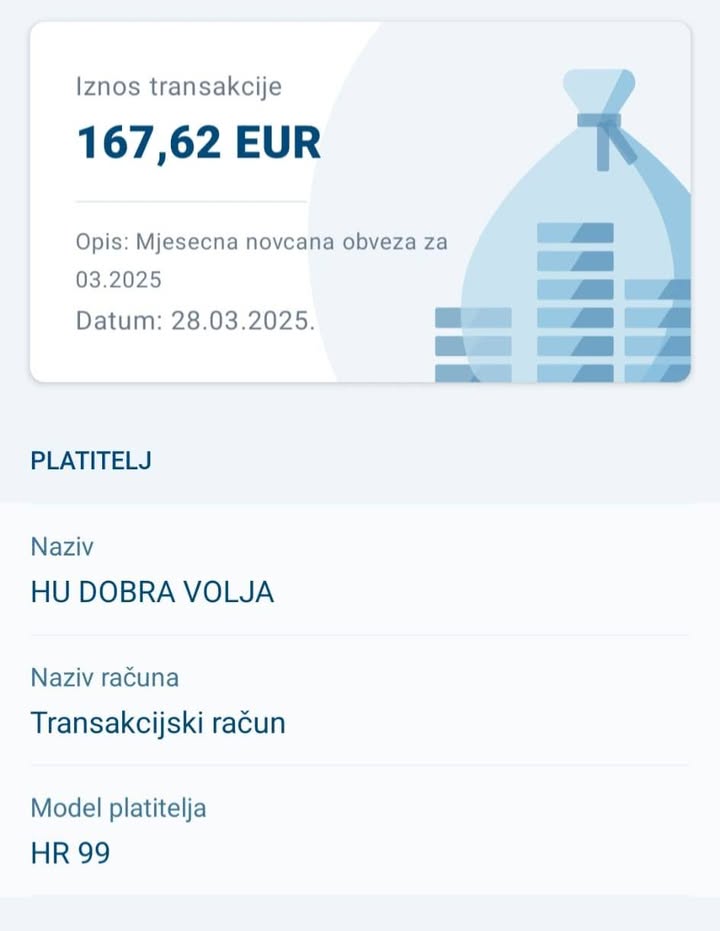This screenshot has height=931, width=720.
Task: Tap the coin stack at right edge
Action: (x=657, y=330)
